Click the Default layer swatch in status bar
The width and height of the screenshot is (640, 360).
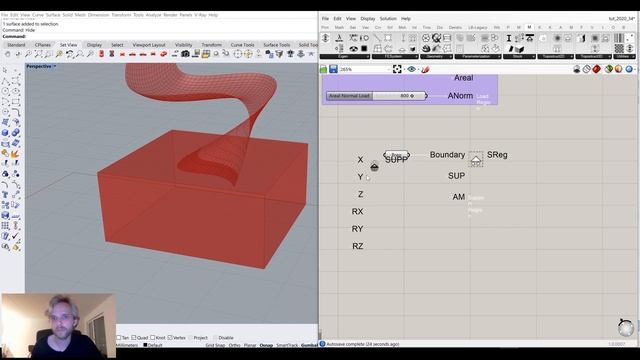coord(145,345)
